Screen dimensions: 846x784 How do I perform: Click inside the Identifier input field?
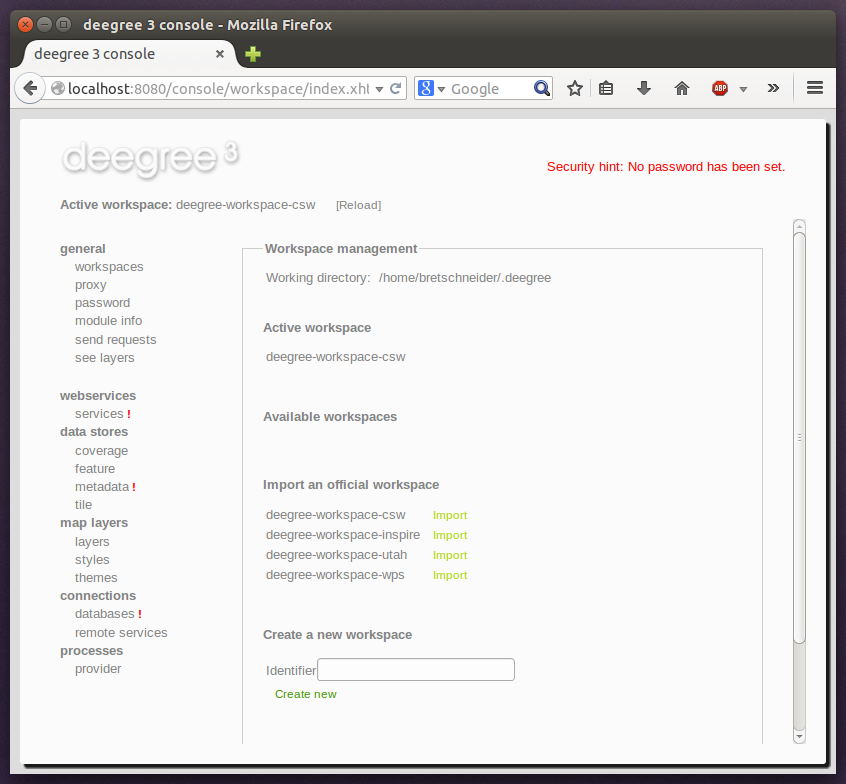pos(415,669)
